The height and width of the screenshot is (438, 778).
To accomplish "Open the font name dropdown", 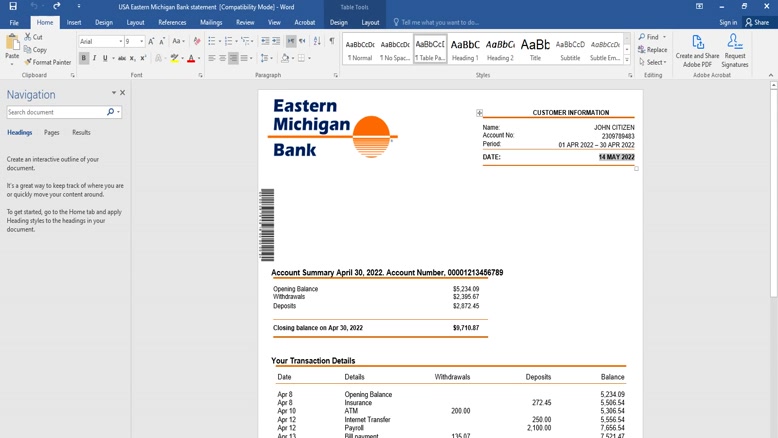I will (x=121, y=41).
